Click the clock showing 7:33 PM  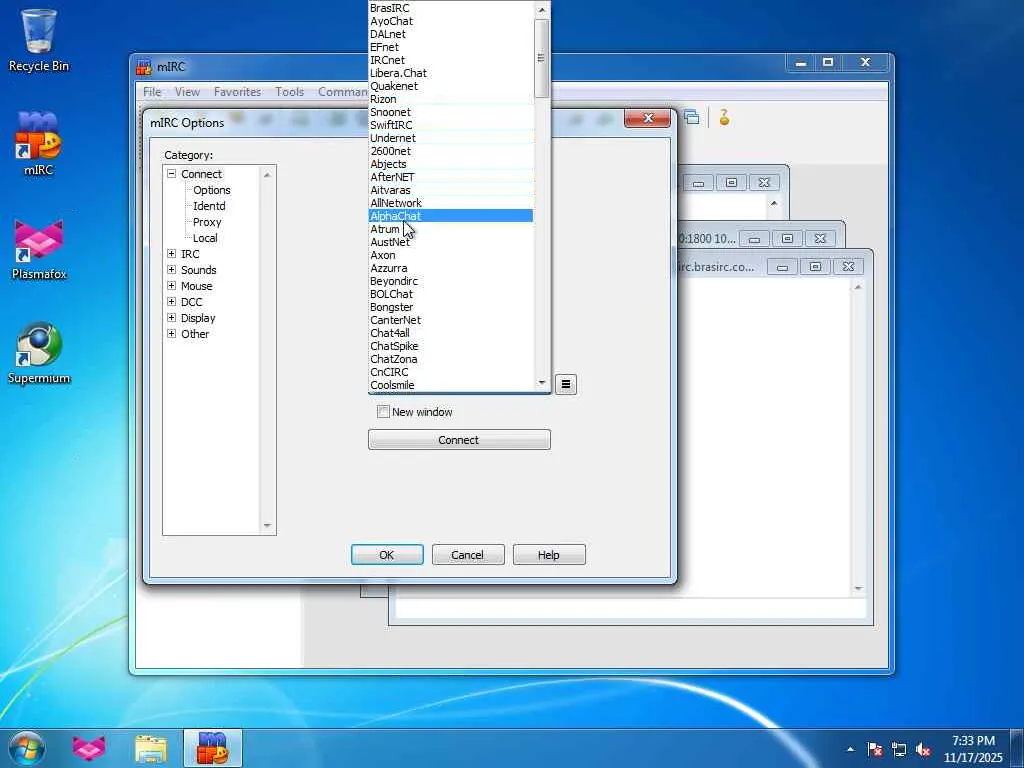[x=973, y=741]
